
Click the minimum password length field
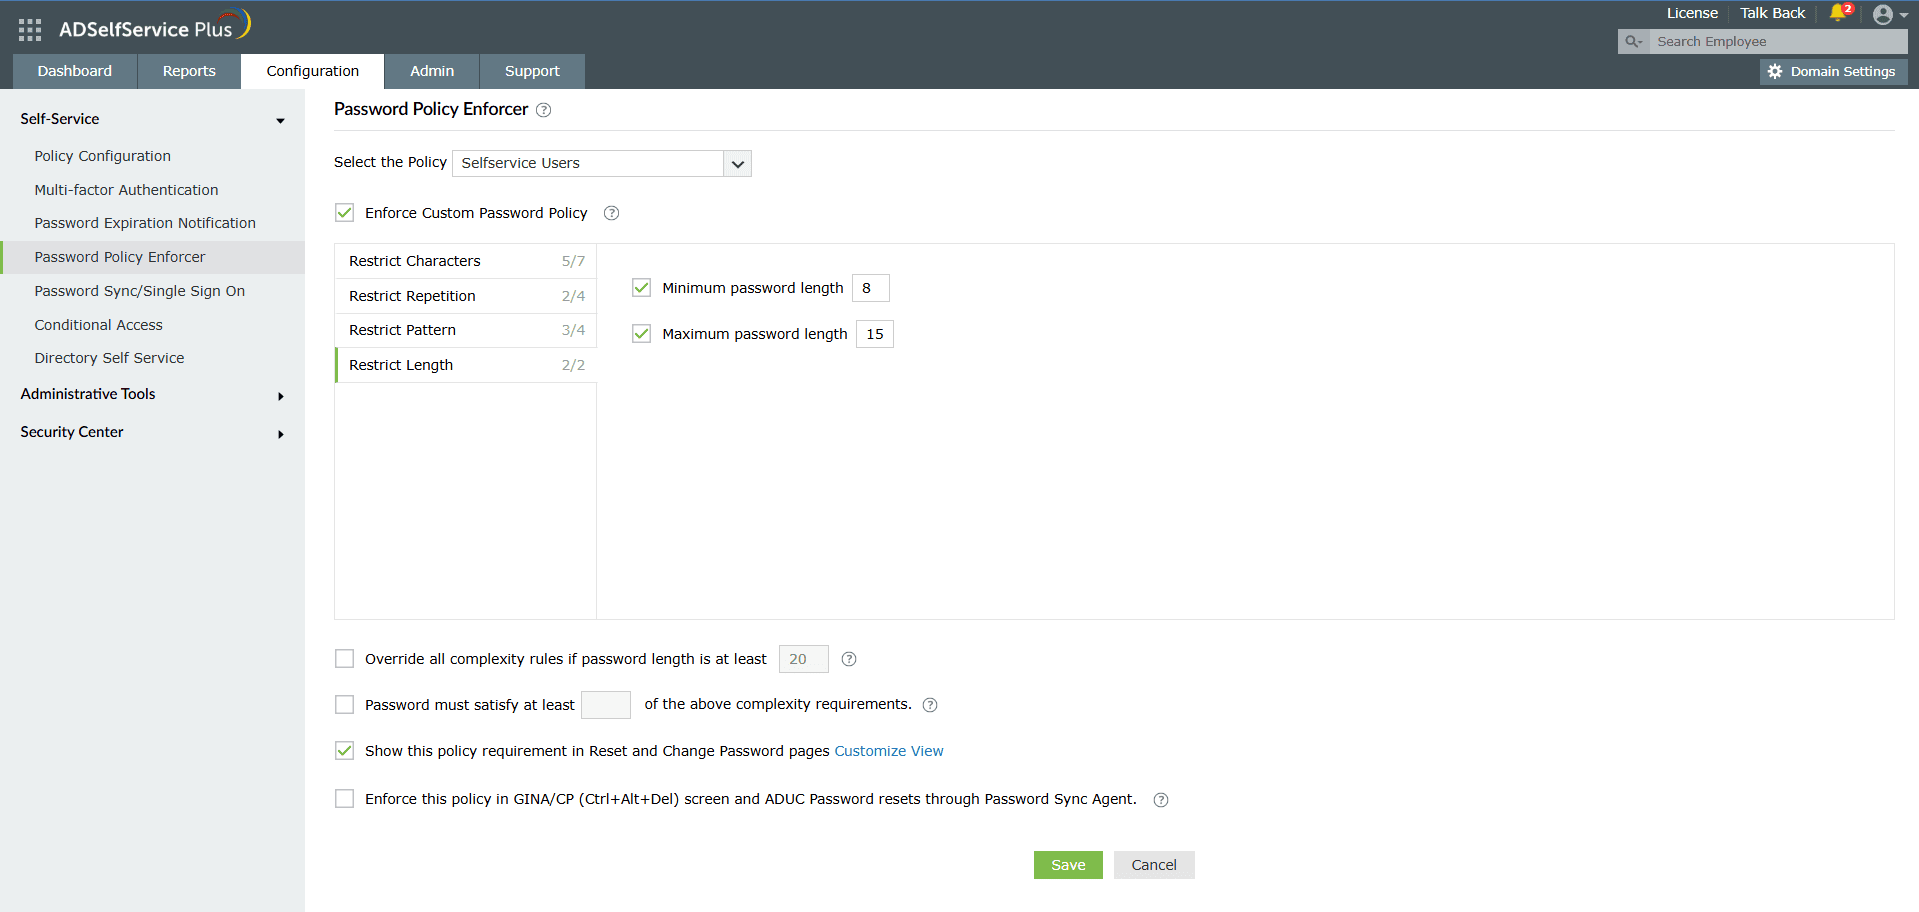pos(871,288)
